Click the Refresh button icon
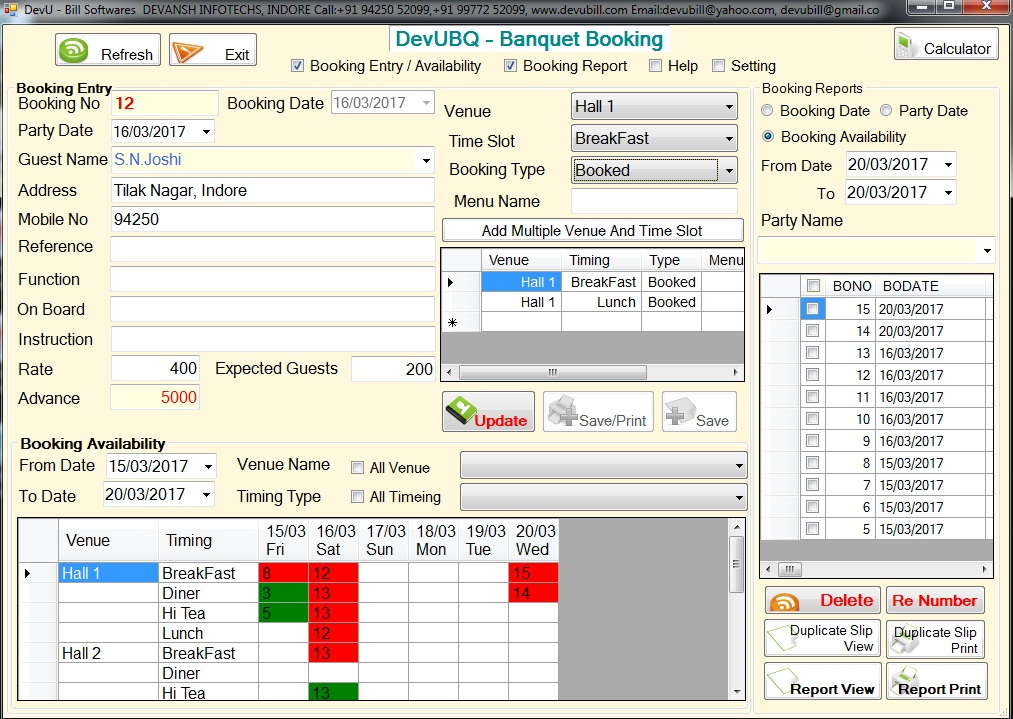 pyautogui.click(x=74, y=52)
